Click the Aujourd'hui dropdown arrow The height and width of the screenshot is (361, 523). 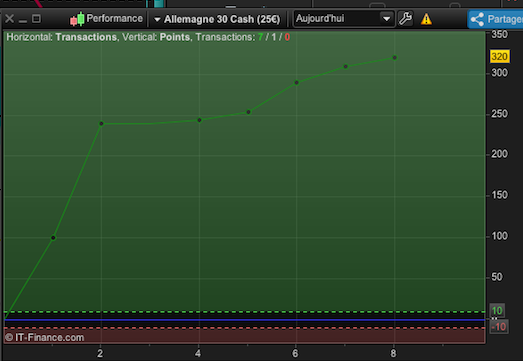387,19
